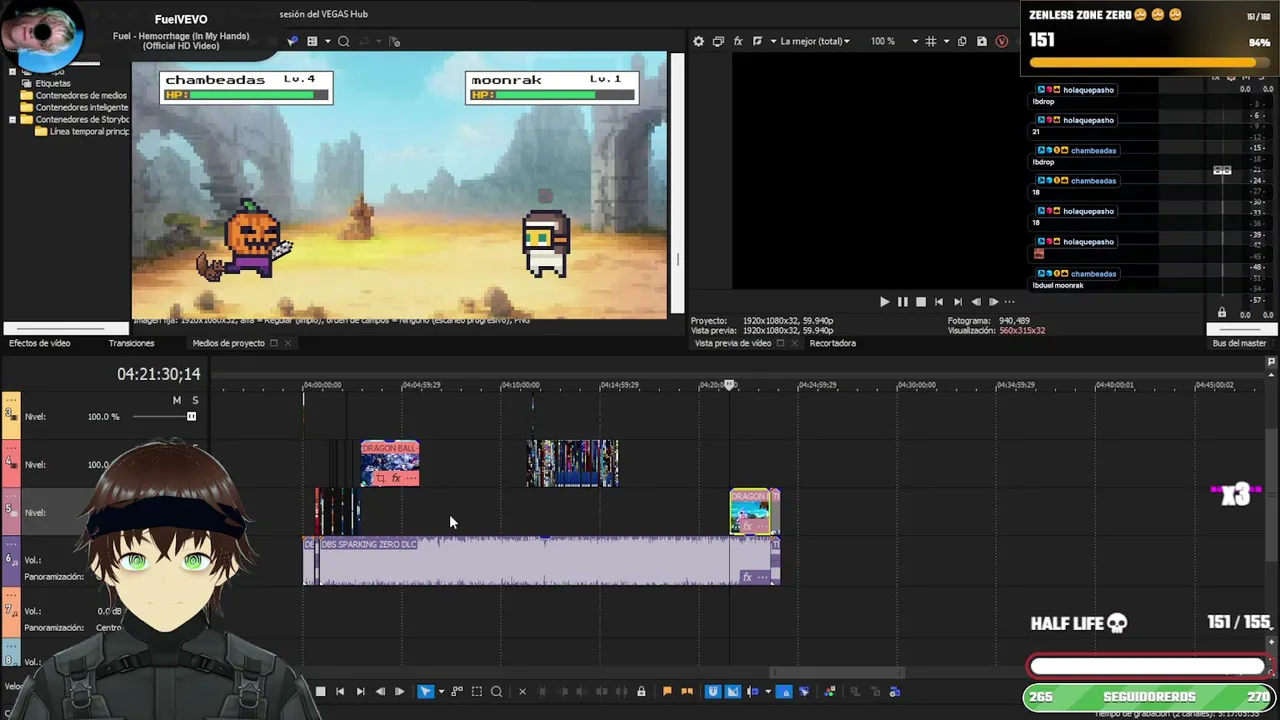
Task: Open split-screen options dropdown arrow
Action: 771,41
